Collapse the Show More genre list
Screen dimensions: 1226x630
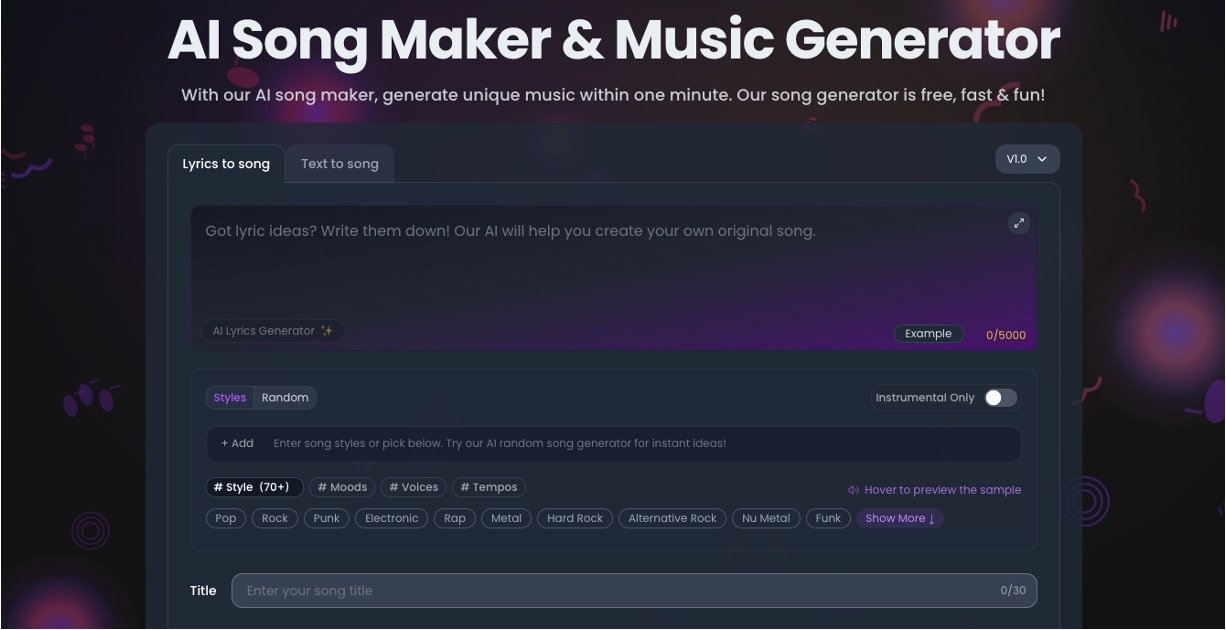click(x=898, y=518)
